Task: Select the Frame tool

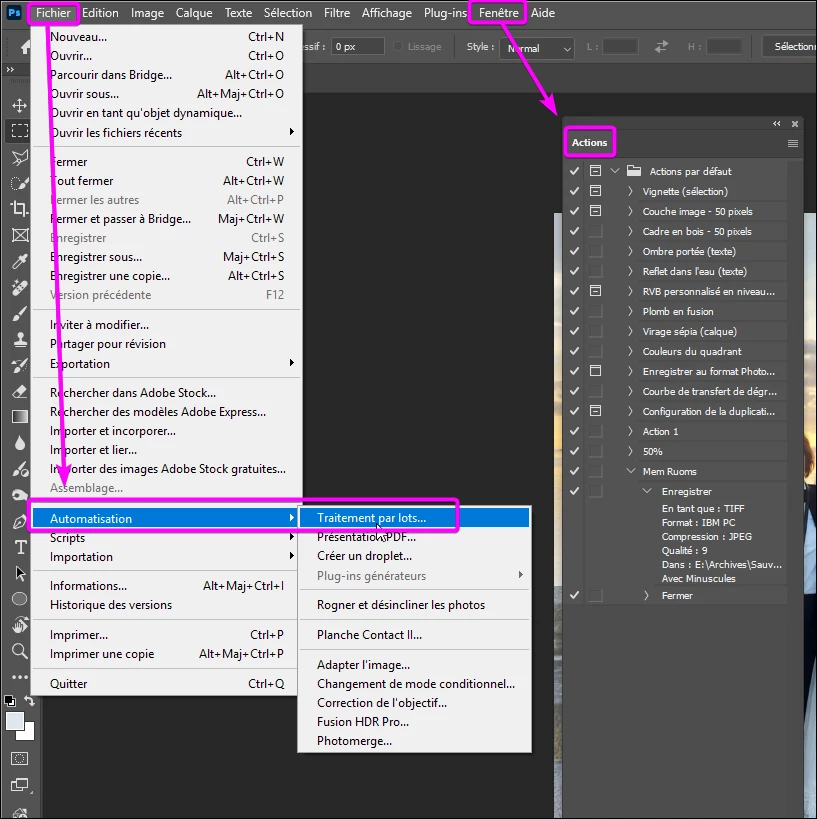Action: pos(19,235)
